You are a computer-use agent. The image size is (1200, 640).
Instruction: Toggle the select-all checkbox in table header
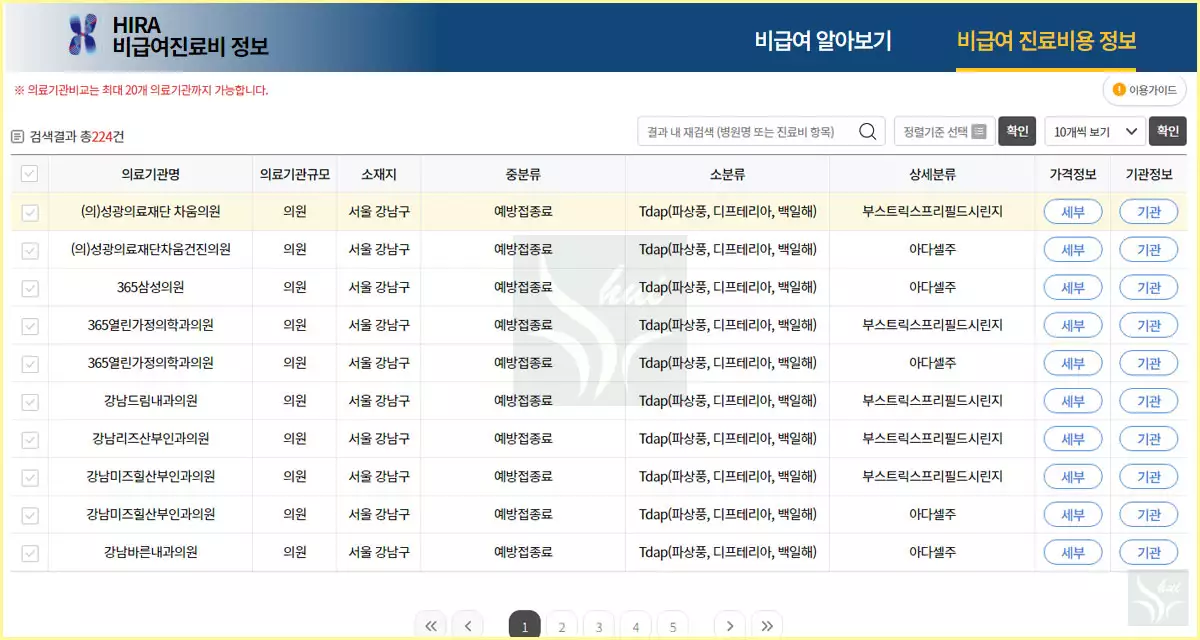point(30,173)
